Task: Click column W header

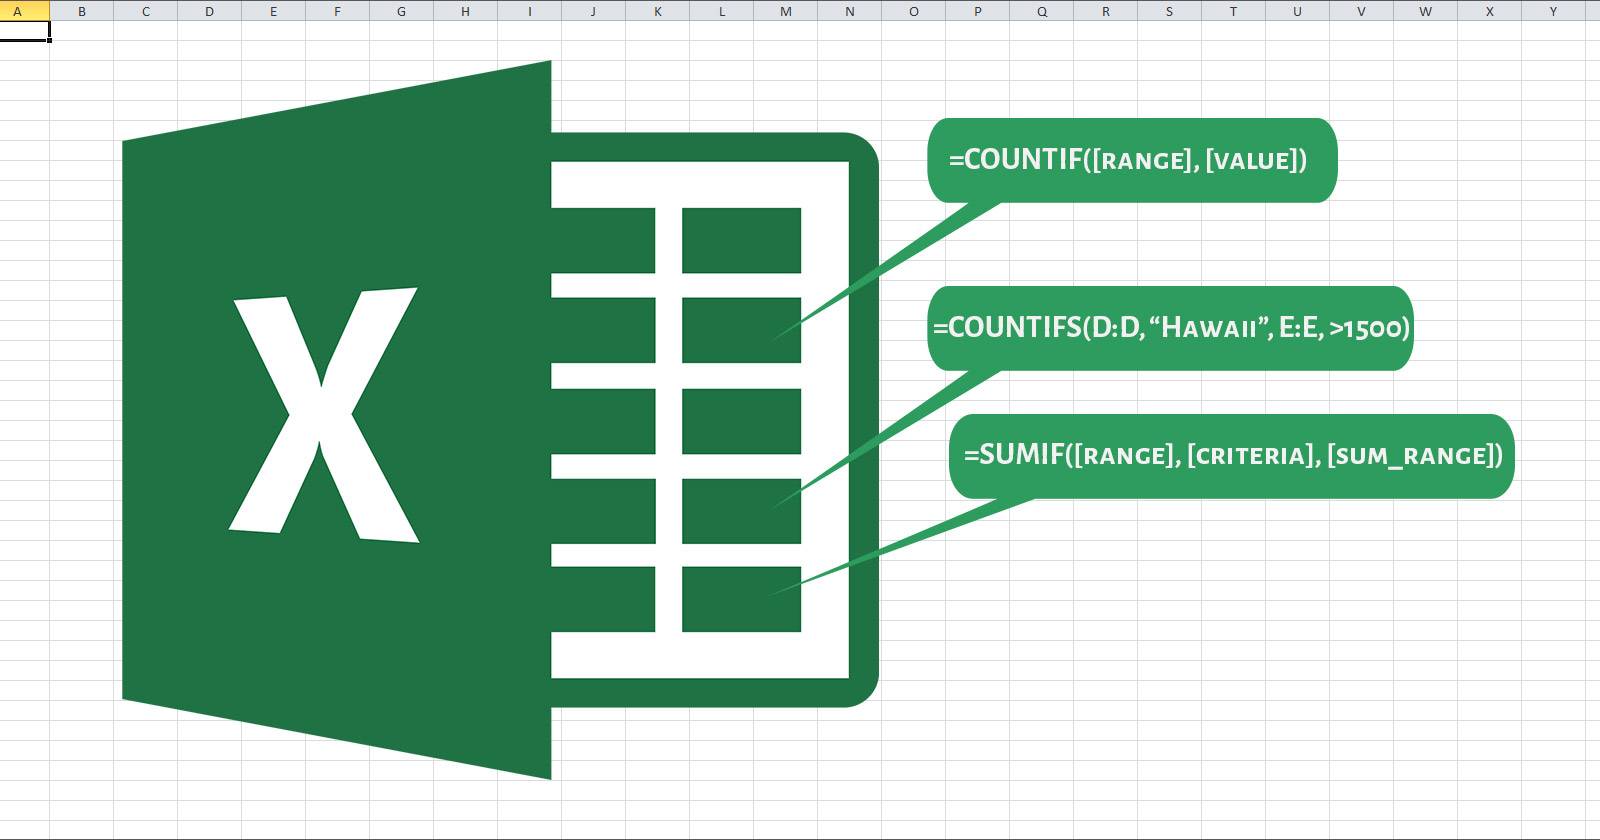Action: 1426,12
